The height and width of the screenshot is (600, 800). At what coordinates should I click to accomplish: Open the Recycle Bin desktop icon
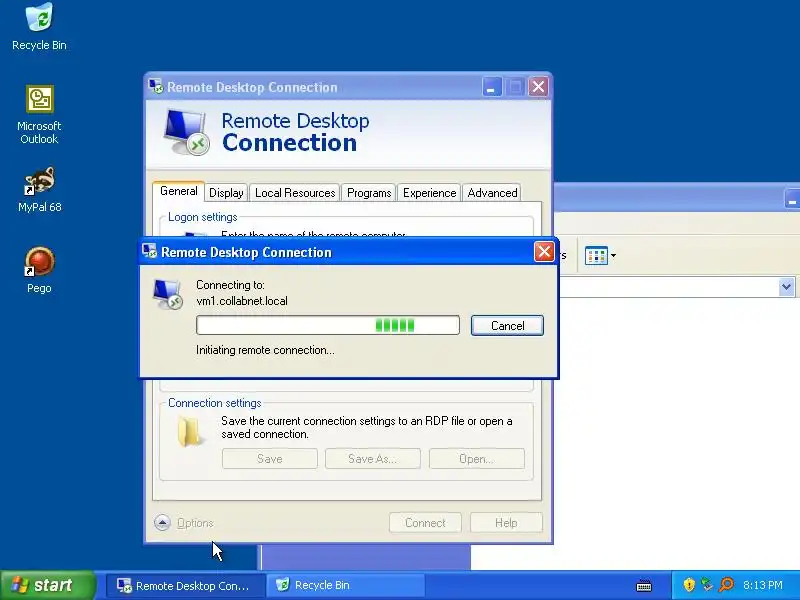tap(39, 27)
